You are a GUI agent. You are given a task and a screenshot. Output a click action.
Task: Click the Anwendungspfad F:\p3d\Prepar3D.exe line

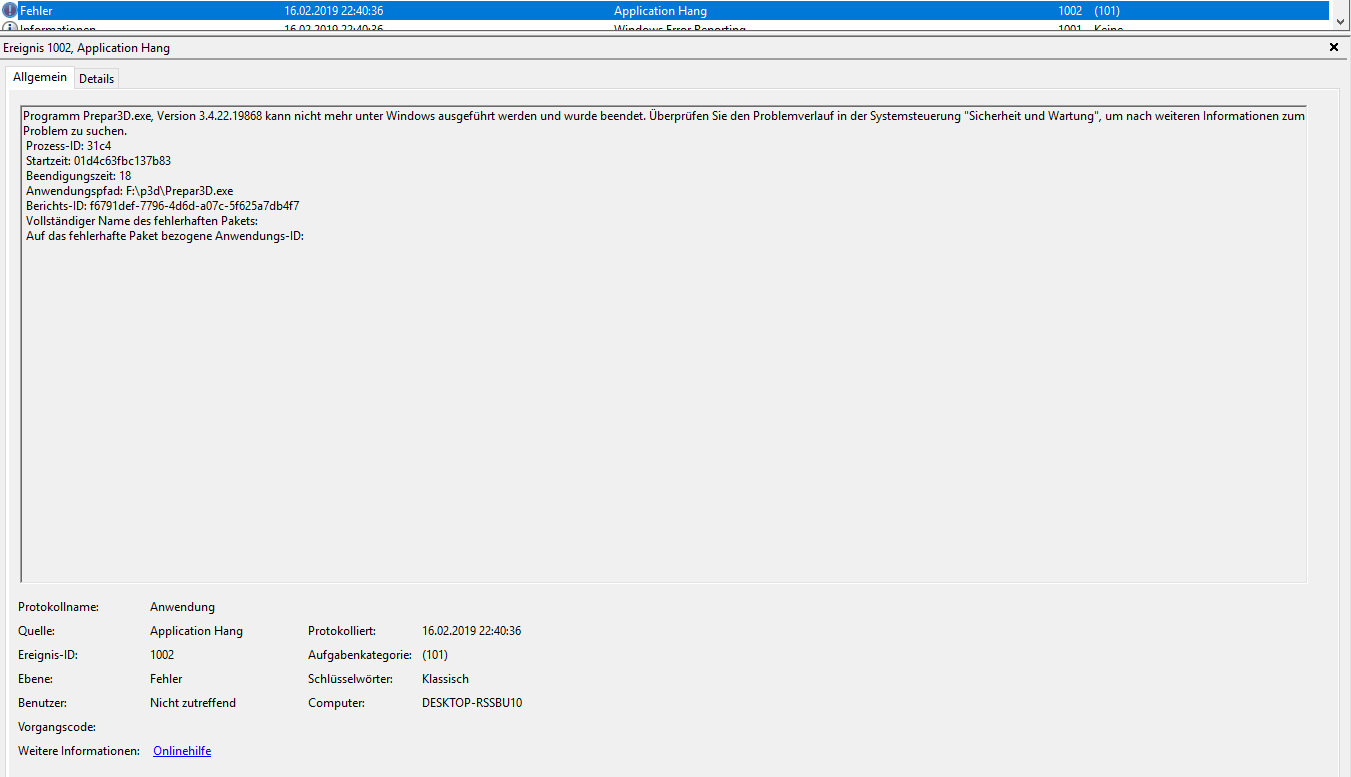[129, 191]
